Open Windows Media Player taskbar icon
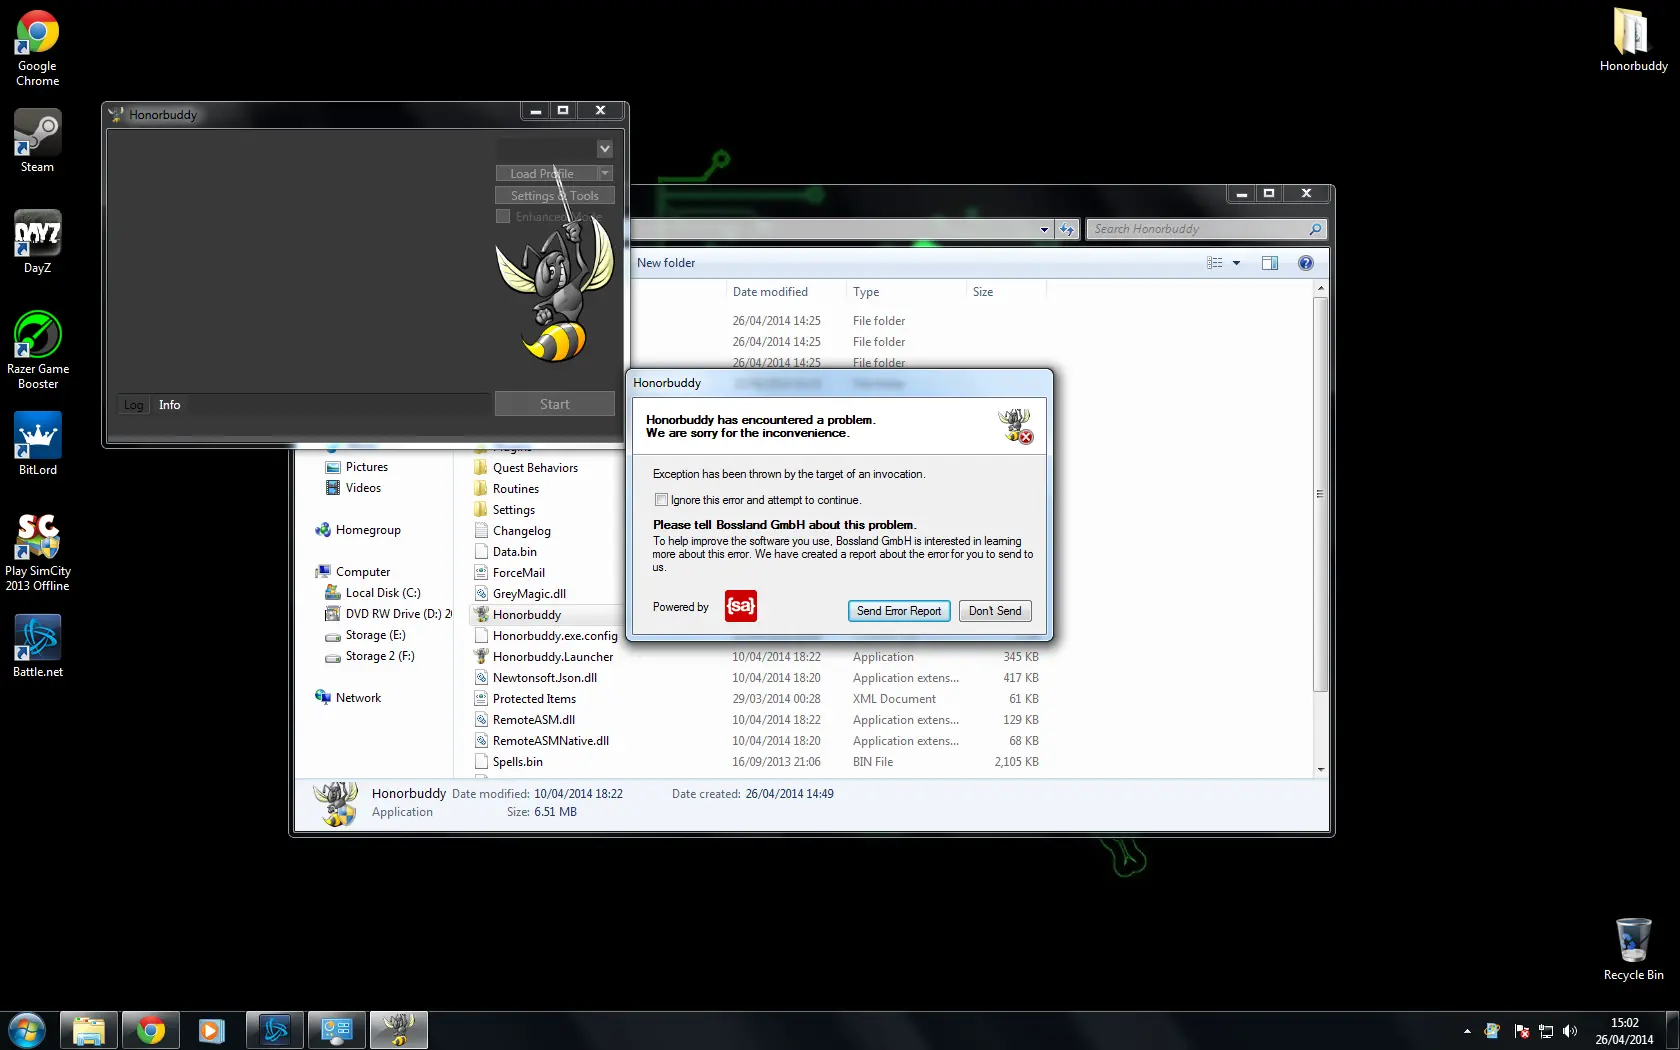The image size is (1680, 1050). (212, 1030)
